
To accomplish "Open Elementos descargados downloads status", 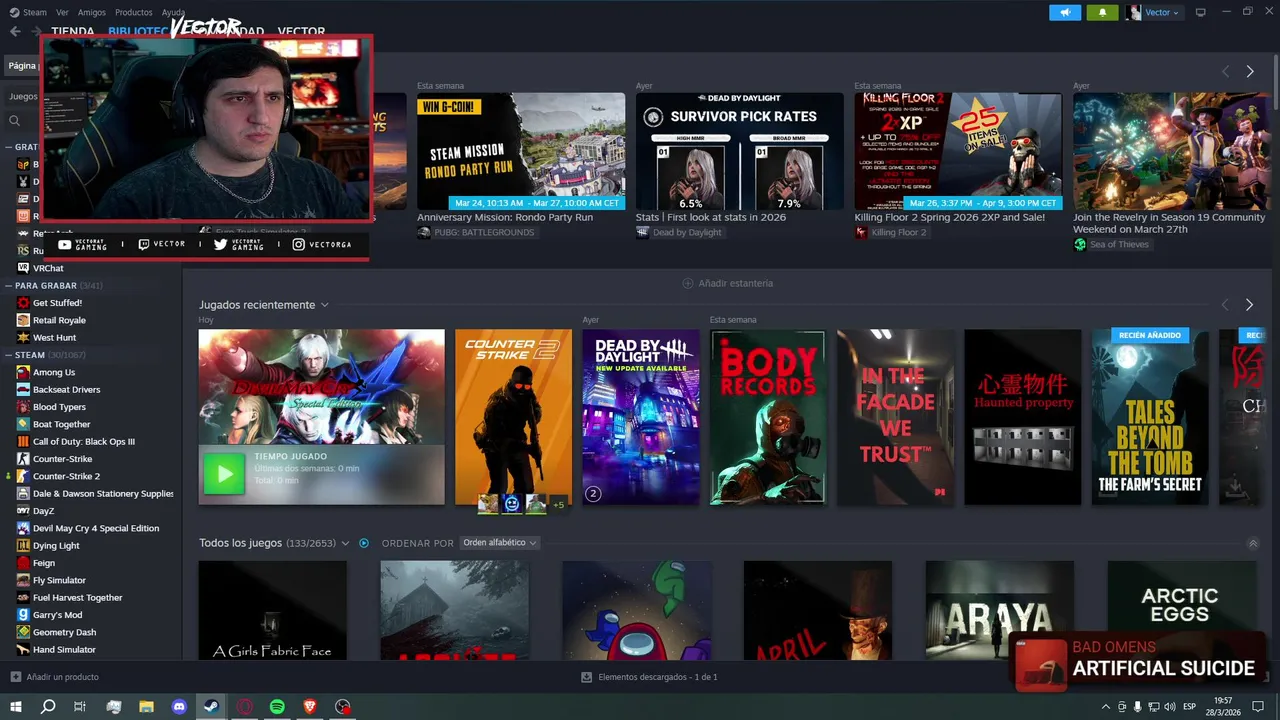I will click(x=657, y=677).
